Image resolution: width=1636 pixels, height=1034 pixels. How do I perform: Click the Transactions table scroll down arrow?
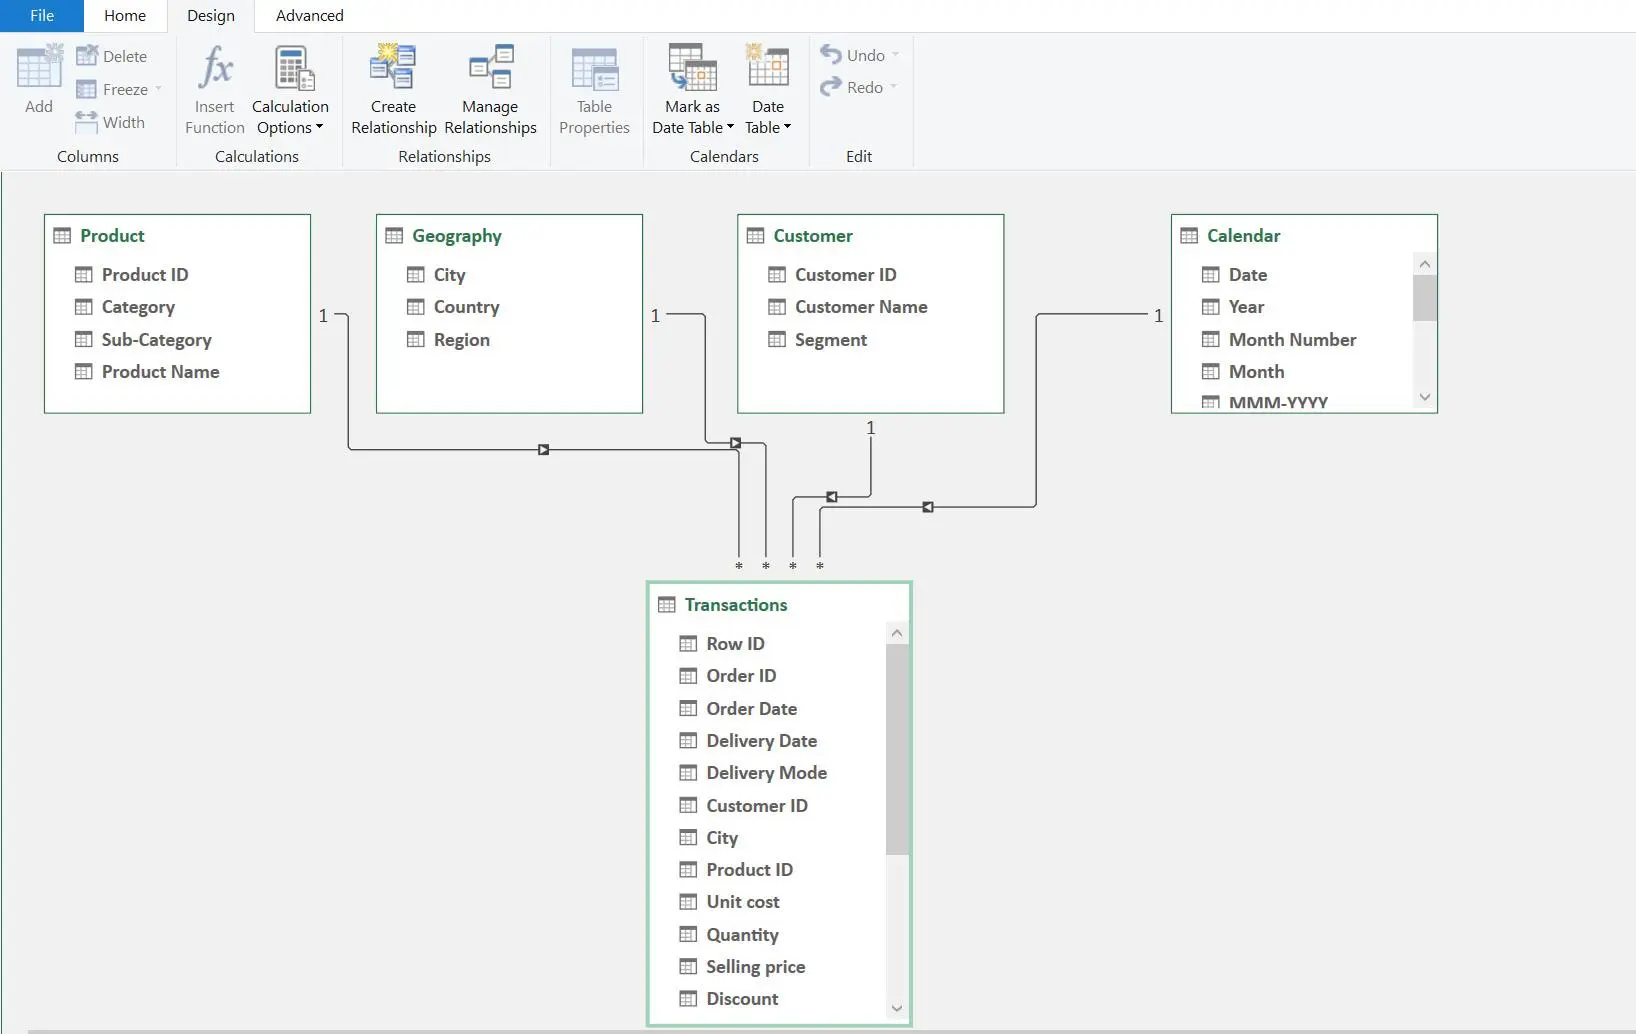(x=897, y=1008)
